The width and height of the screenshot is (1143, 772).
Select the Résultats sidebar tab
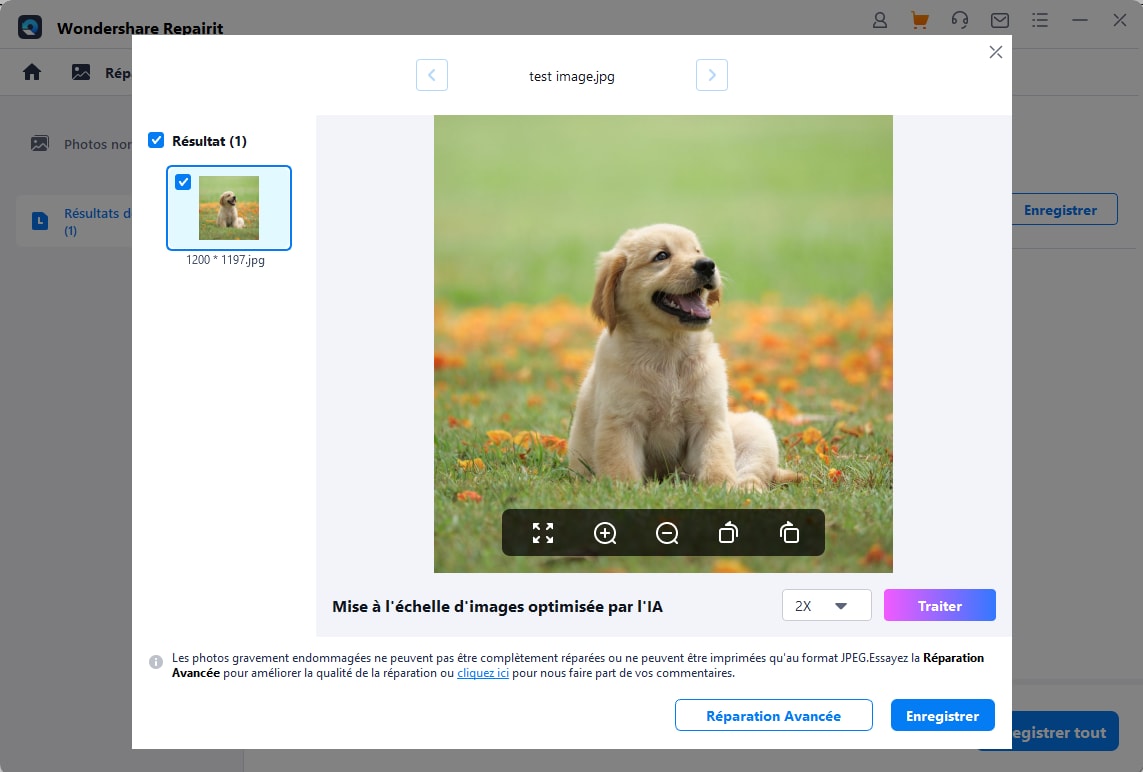74,221
